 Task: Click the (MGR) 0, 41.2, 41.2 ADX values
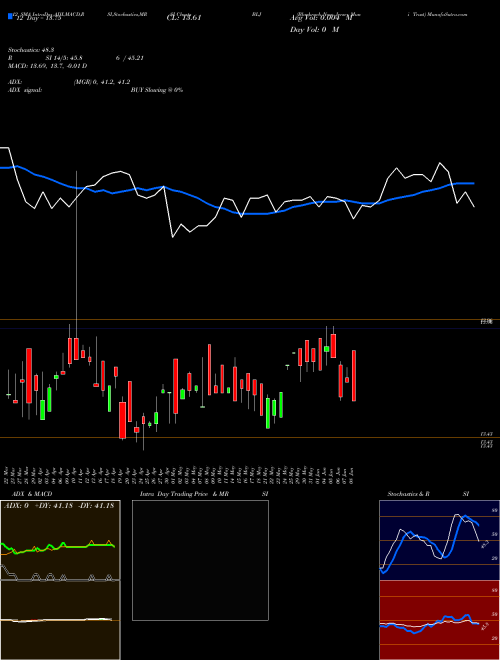(x=102, y=82)
